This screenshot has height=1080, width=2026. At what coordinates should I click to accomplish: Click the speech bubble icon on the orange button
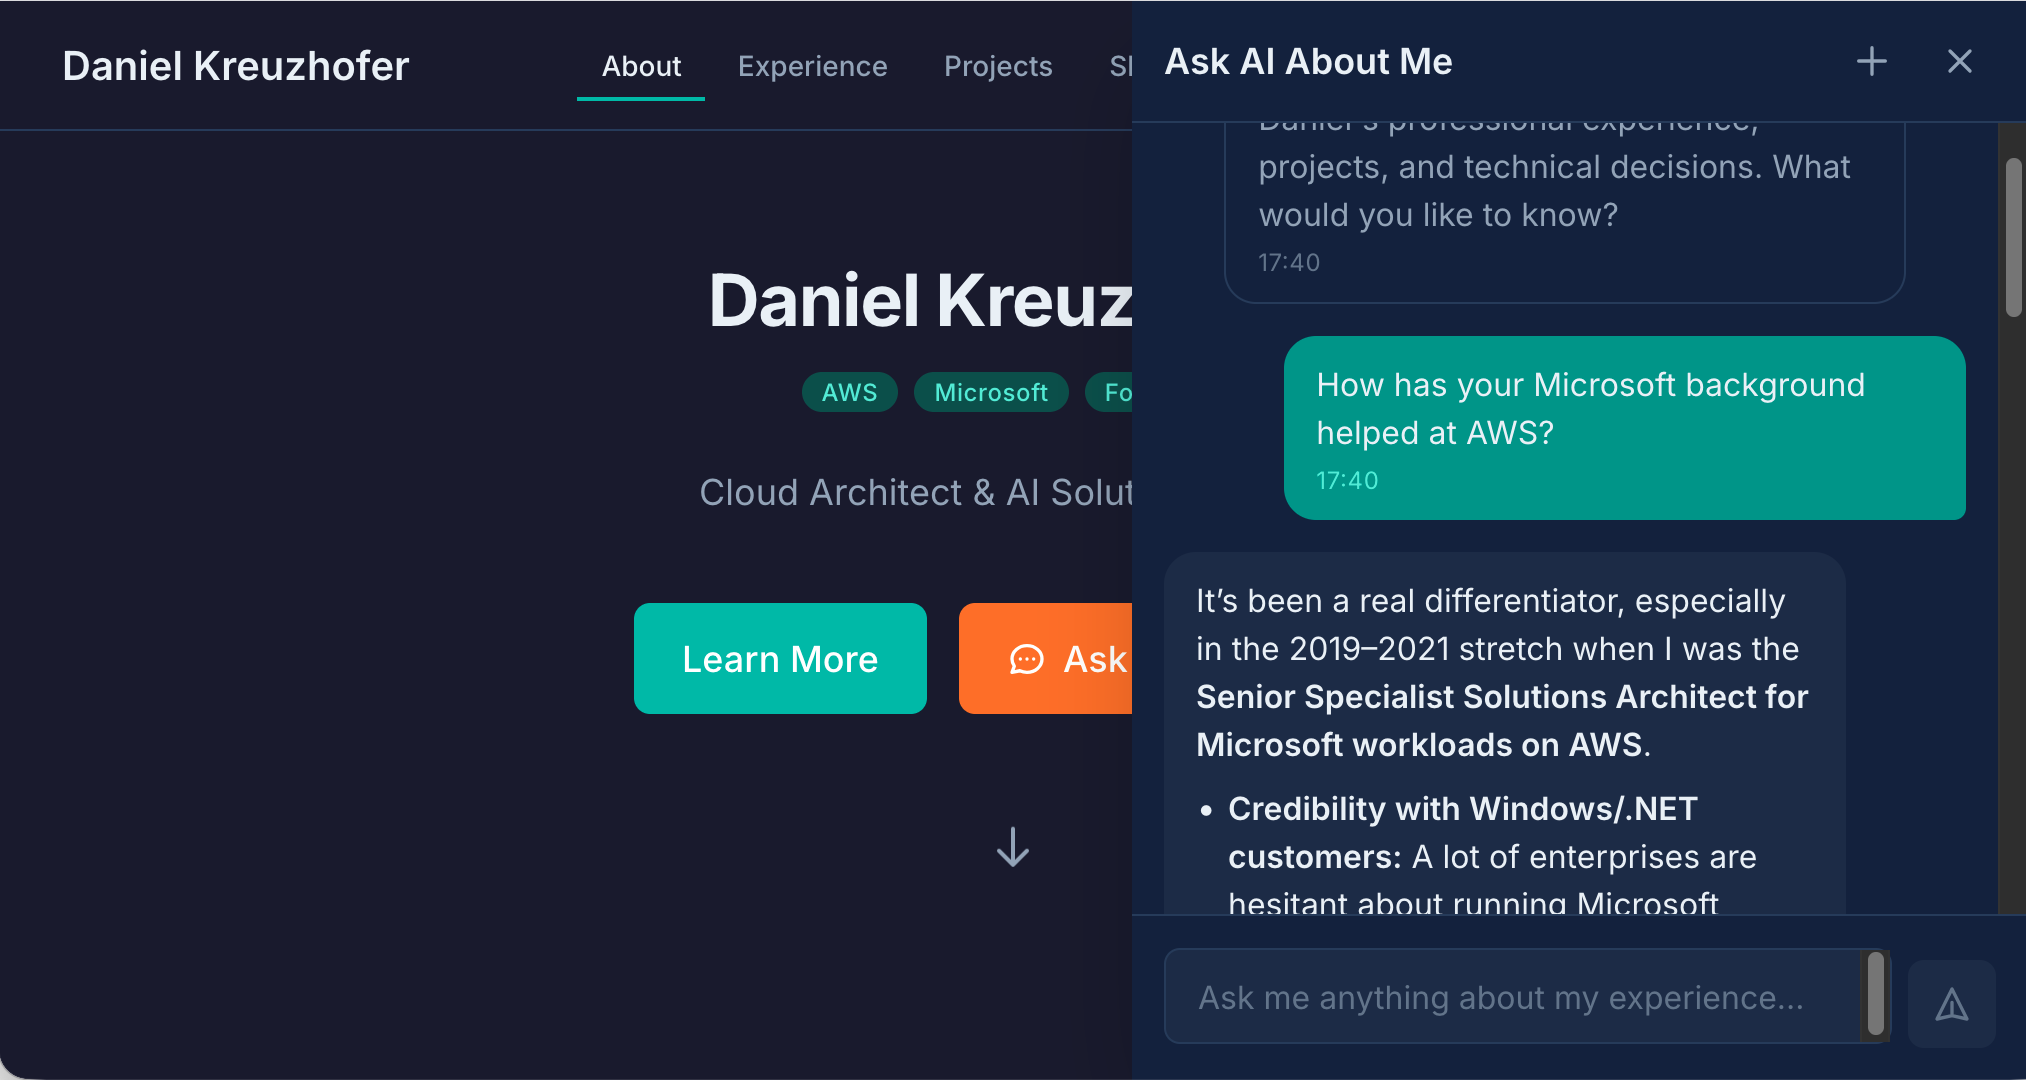pyautogui.click(x=1026, y=659)
